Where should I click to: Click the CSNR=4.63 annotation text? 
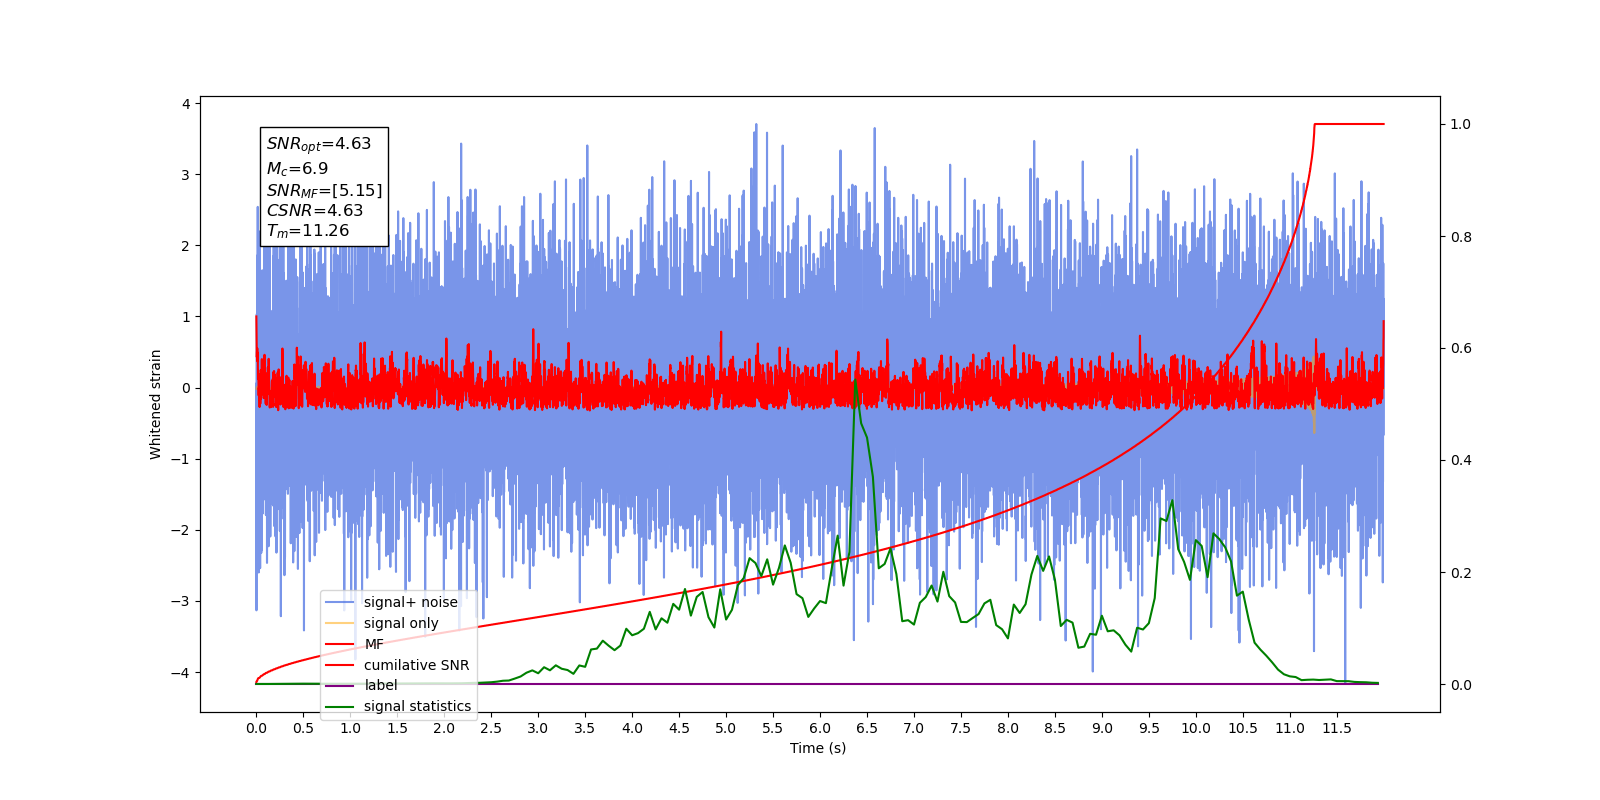315,210
